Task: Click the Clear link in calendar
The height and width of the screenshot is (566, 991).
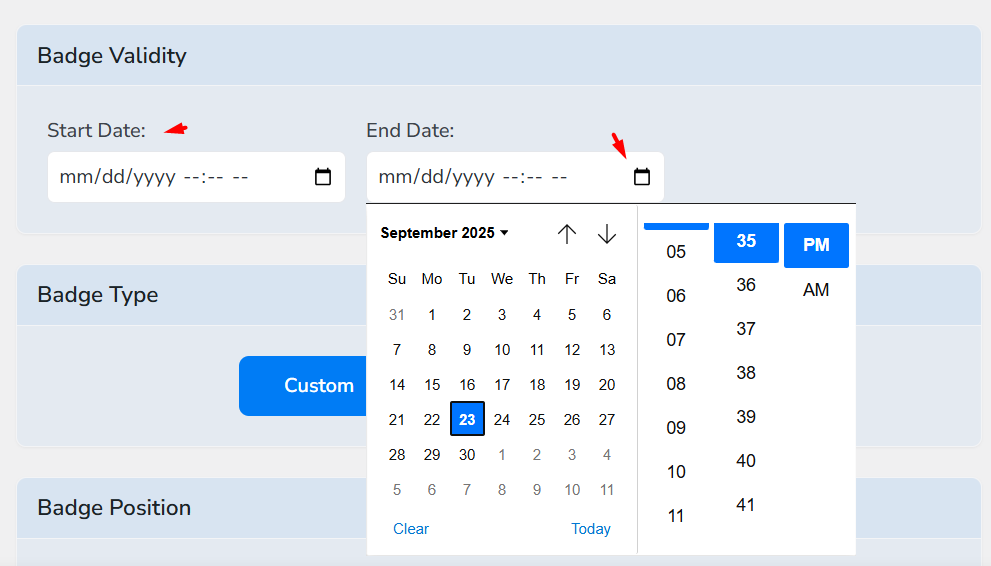Action: (x=411, y=529)
